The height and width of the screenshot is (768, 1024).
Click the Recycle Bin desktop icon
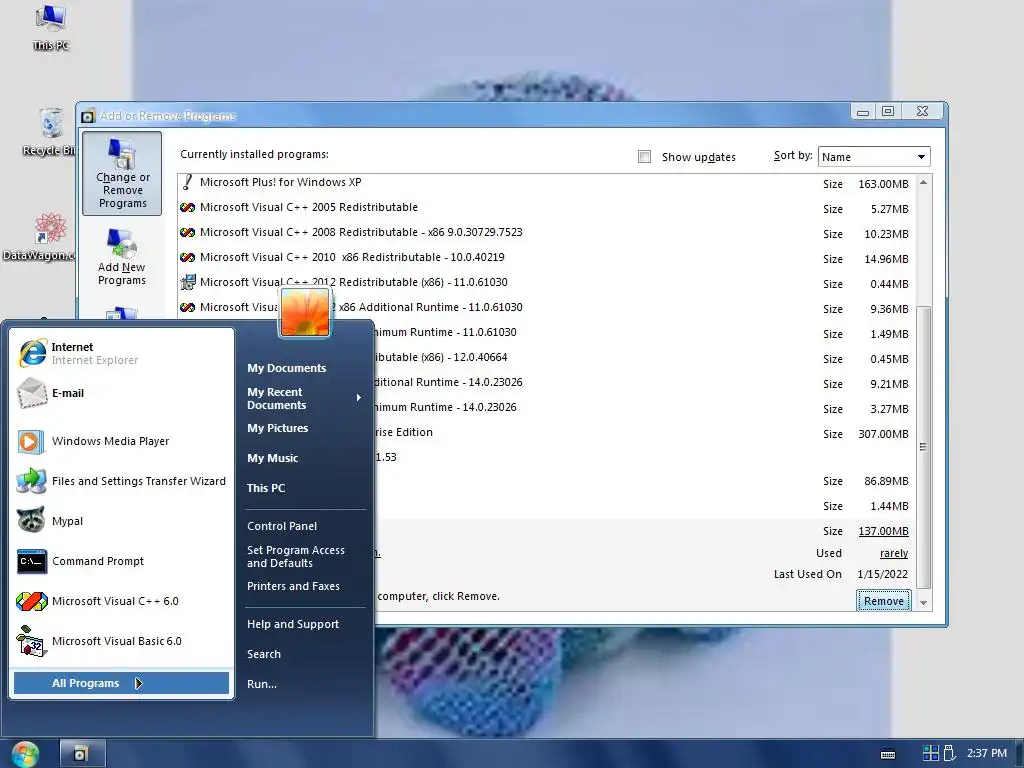pos(49,133)
